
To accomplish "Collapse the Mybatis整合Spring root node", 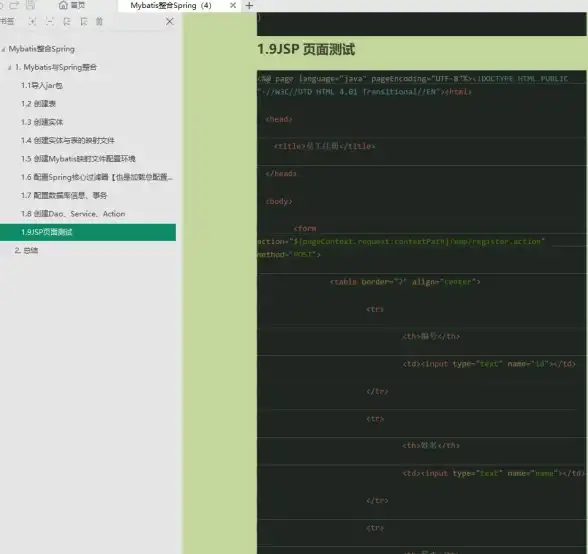I will (3, 49).
